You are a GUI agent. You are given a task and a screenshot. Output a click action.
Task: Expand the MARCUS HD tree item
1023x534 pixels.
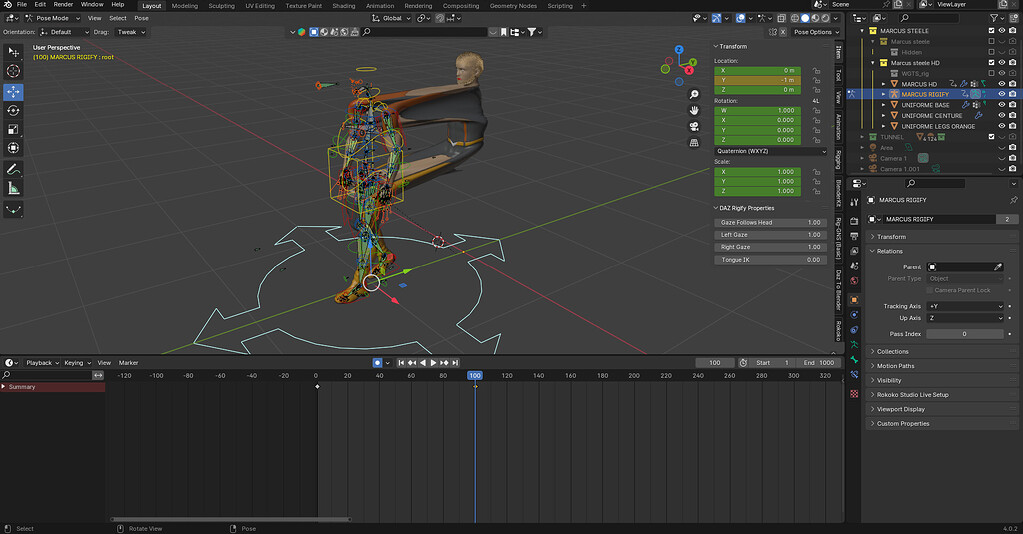[x=884, y=84]
